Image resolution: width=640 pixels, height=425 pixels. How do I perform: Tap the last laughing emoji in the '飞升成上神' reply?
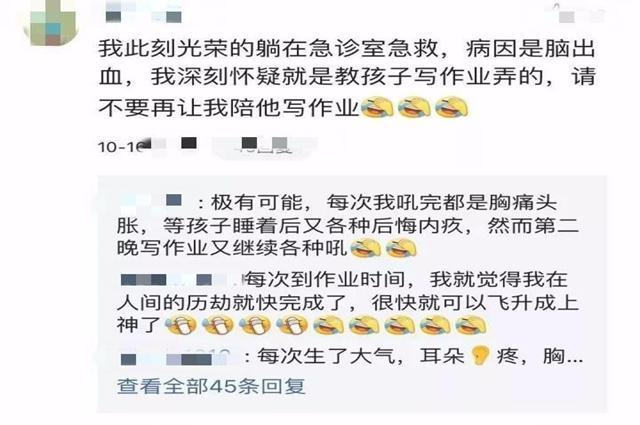coord(471,326)
